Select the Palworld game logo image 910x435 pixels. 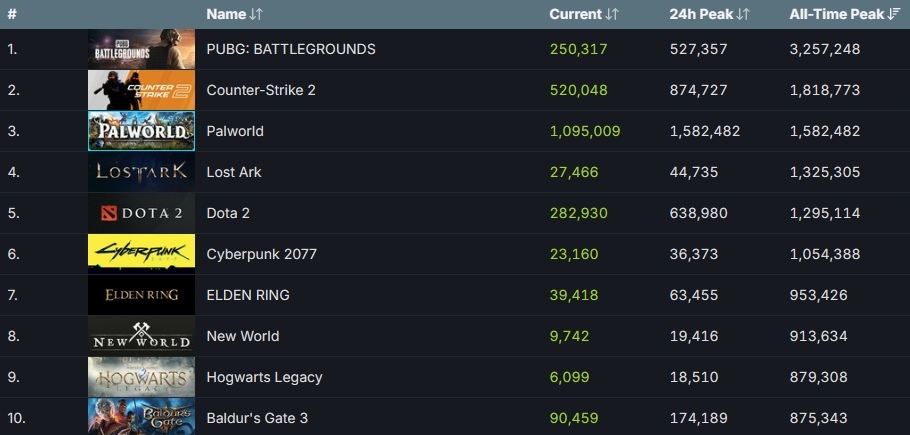coord(141,131)
